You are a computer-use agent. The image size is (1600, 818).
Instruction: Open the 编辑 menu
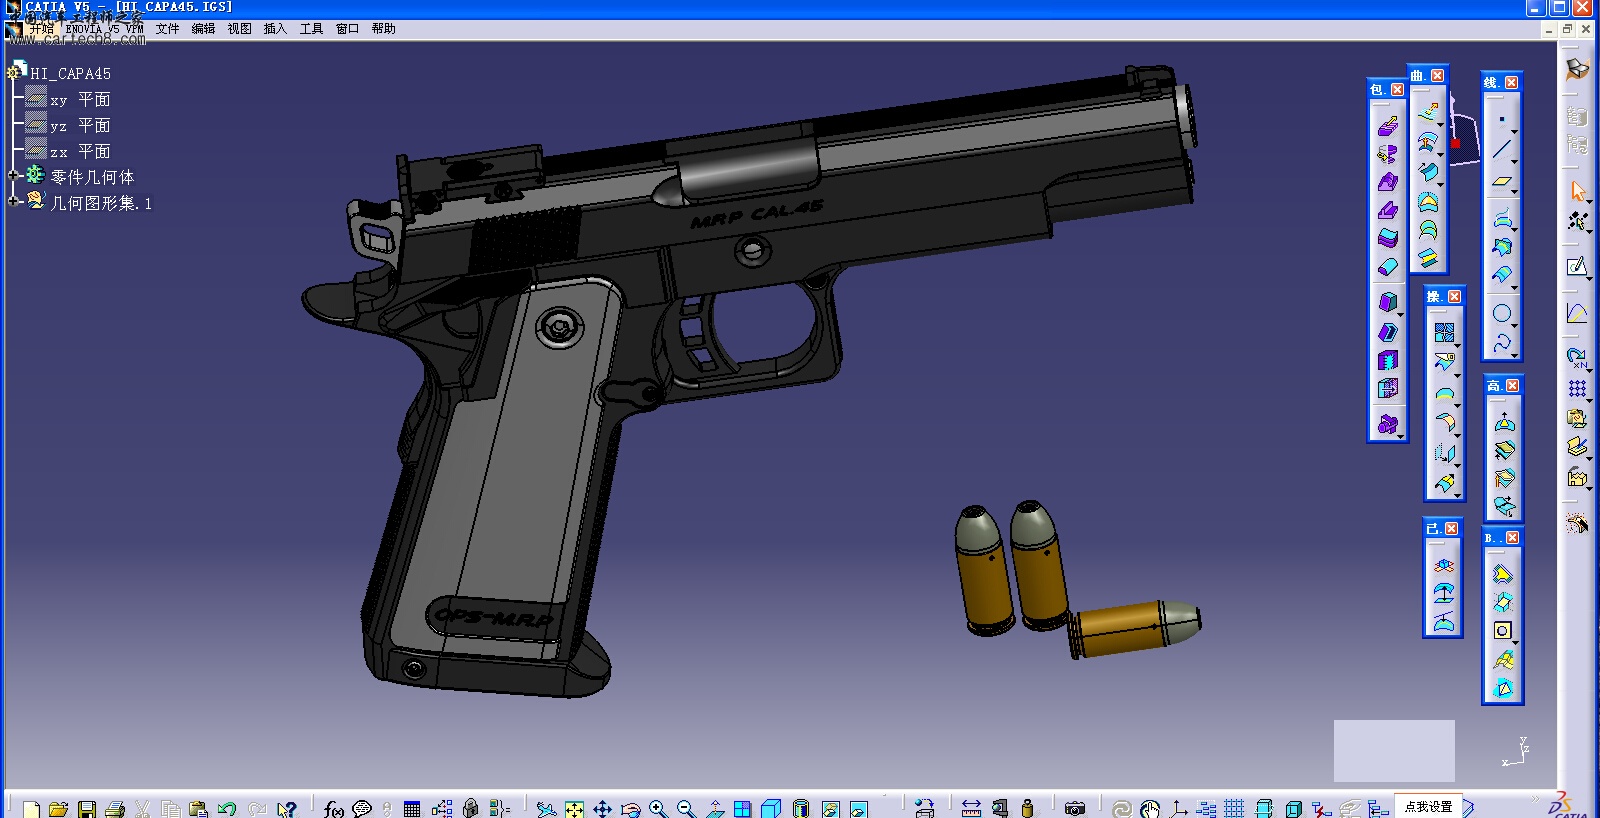203,29
